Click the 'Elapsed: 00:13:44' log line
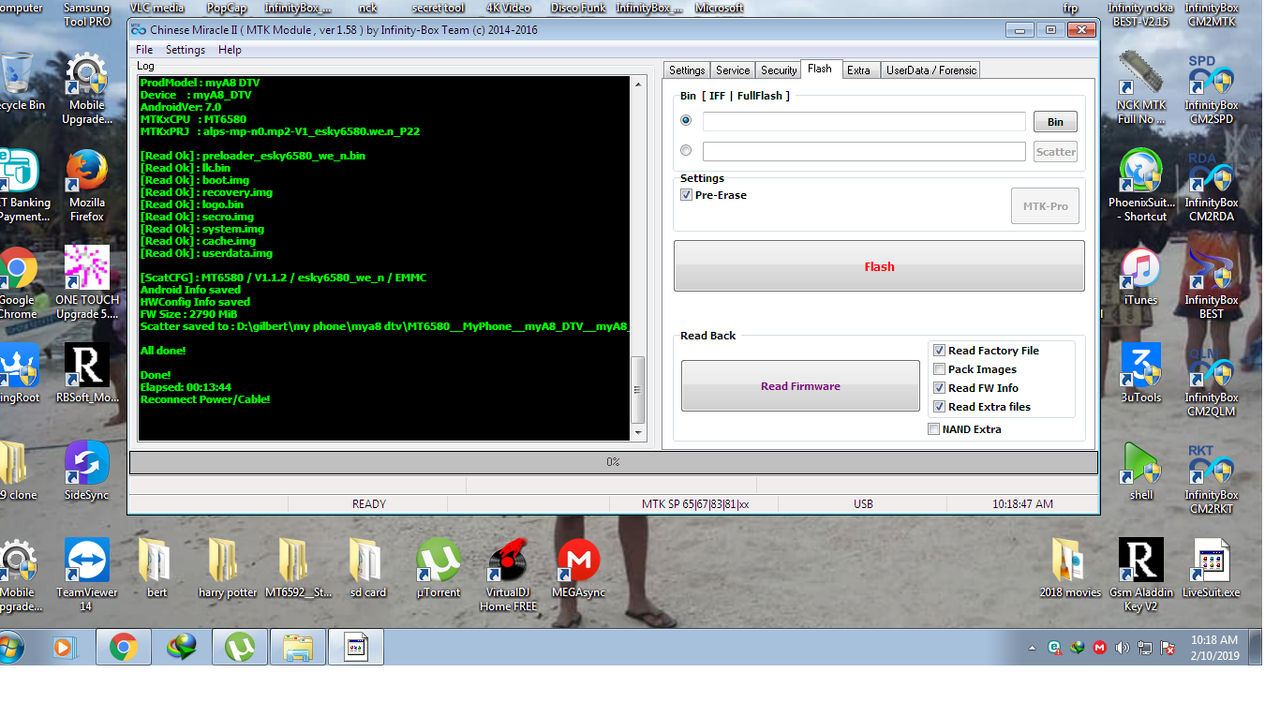1280x720 pixels. [x=186, y=387]
